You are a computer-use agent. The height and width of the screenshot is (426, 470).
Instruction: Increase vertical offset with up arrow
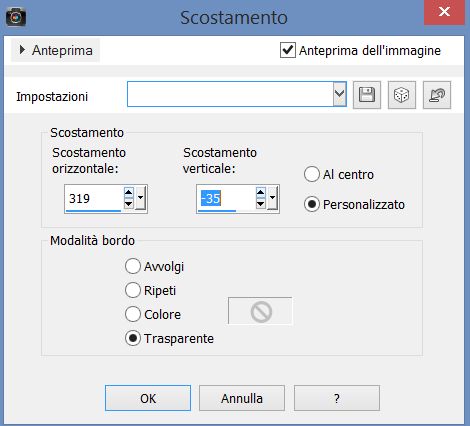(261, 193)
